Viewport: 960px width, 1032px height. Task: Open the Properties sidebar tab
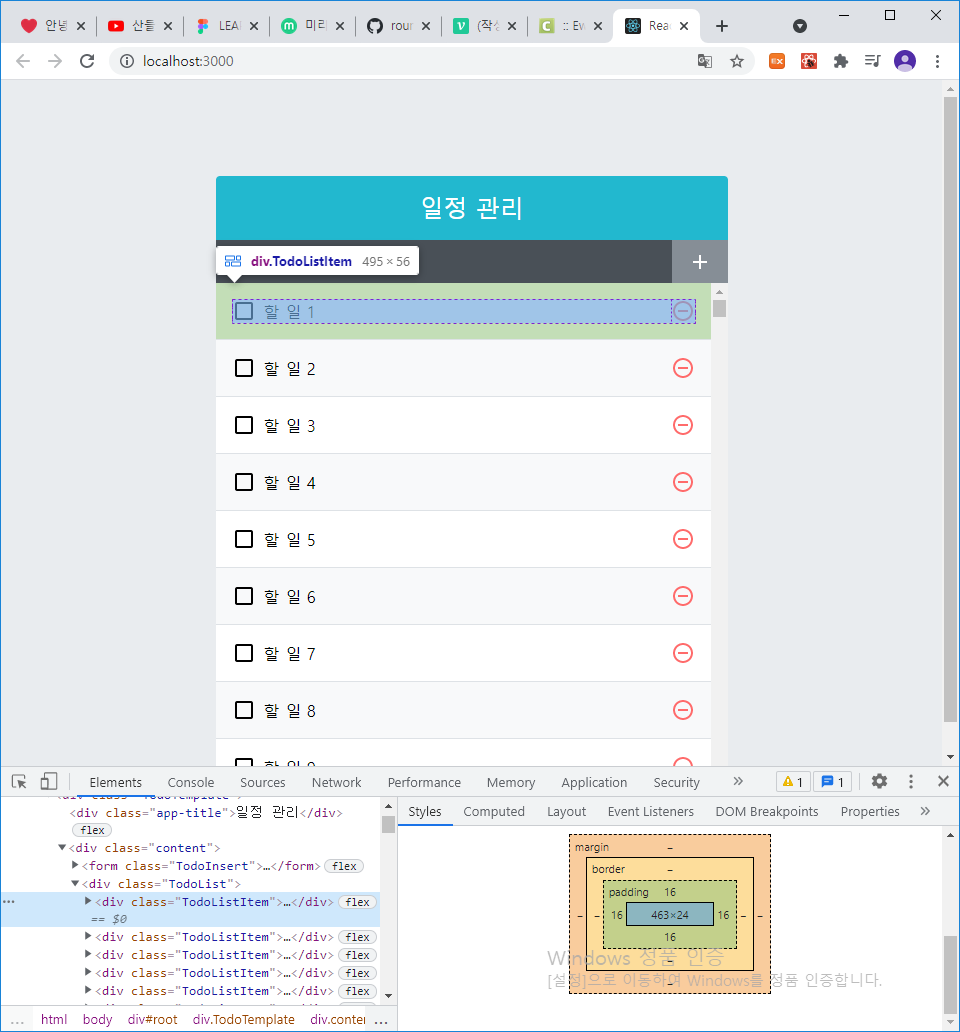click(869, 812)
